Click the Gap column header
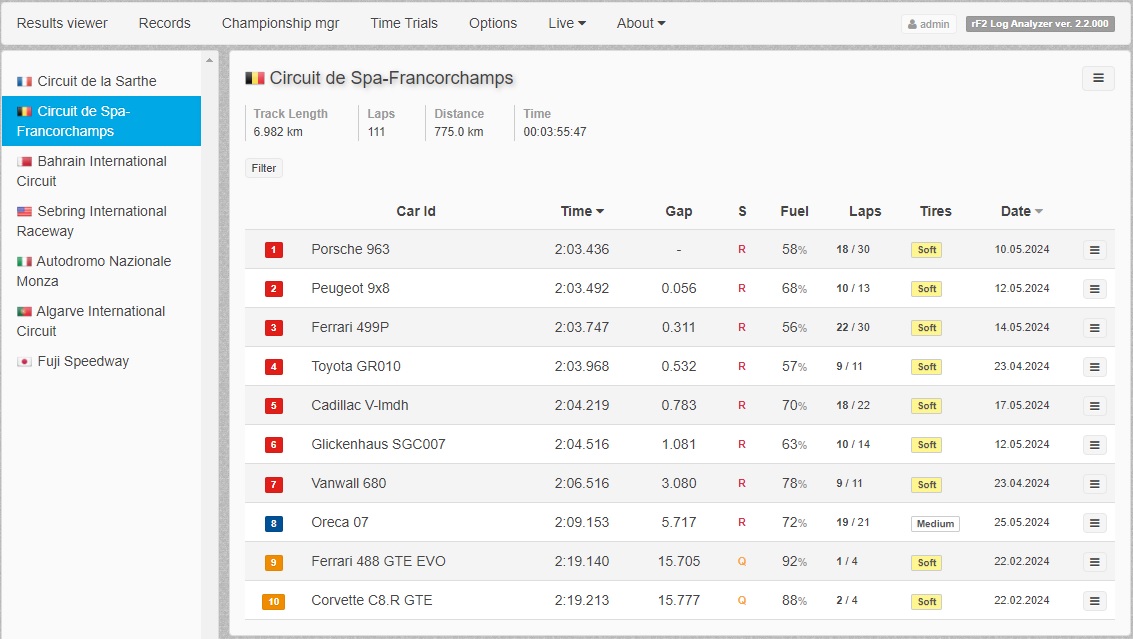 (678, 211)
